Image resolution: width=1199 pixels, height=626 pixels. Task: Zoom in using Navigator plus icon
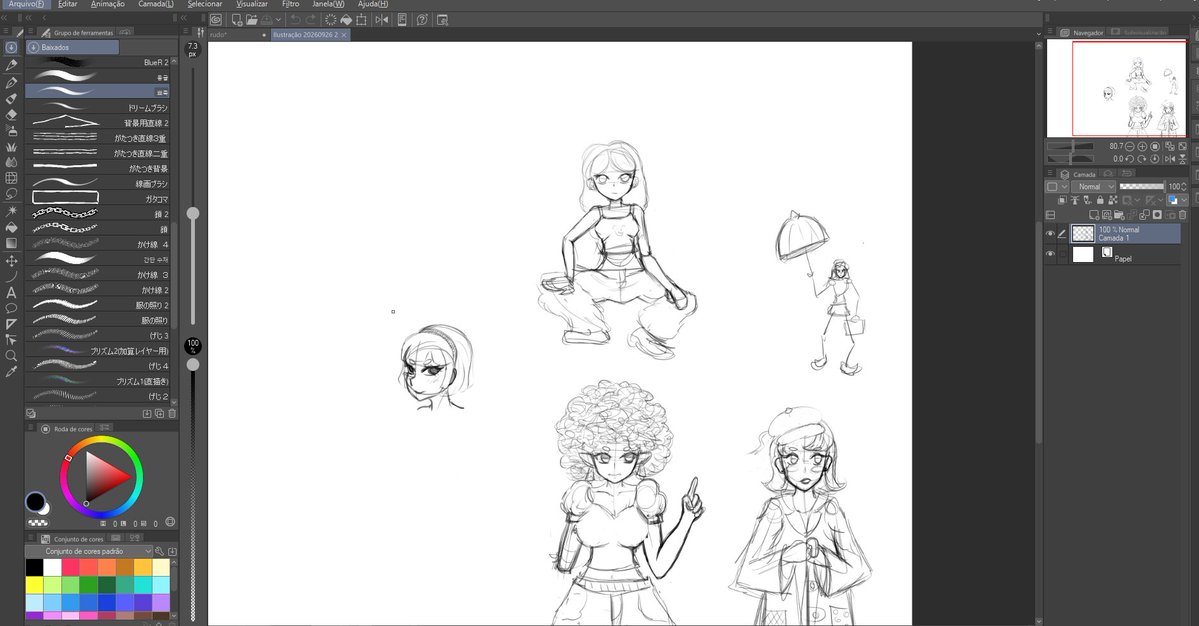tap(1142, 146)
